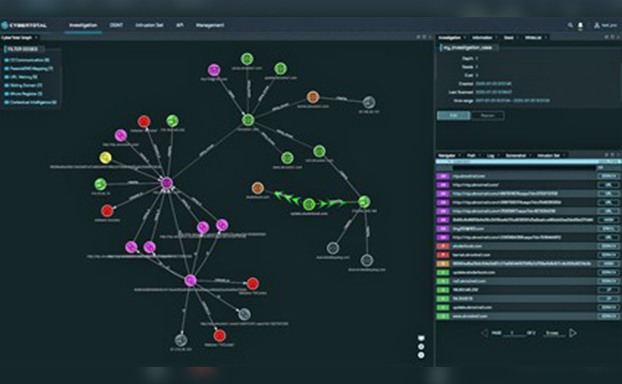Switch to the Intrusion Set top menu
The height and width of the screenshot is (384, 622).
pos(149,25)
